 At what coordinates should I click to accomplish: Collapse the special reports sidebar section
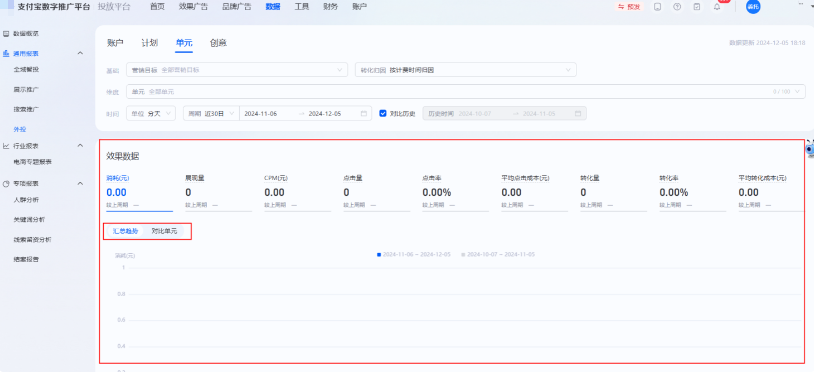click(x=80, y=184)
